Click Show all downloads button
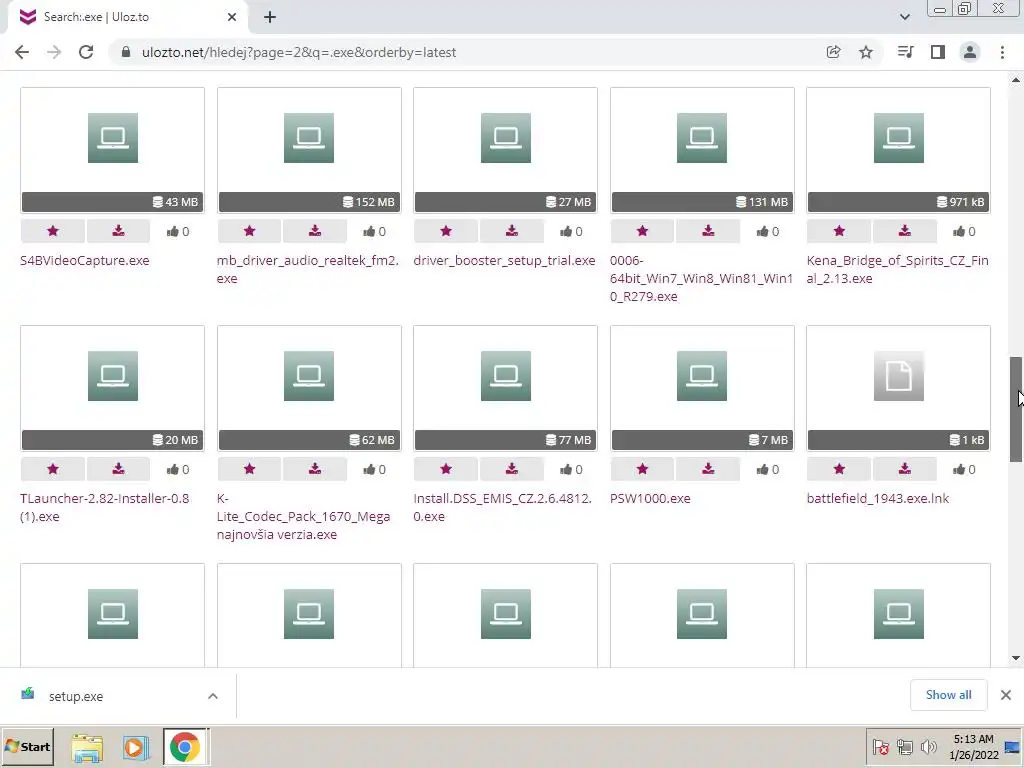The width and height of the screenshot is (1024, 768). point(948,695)
